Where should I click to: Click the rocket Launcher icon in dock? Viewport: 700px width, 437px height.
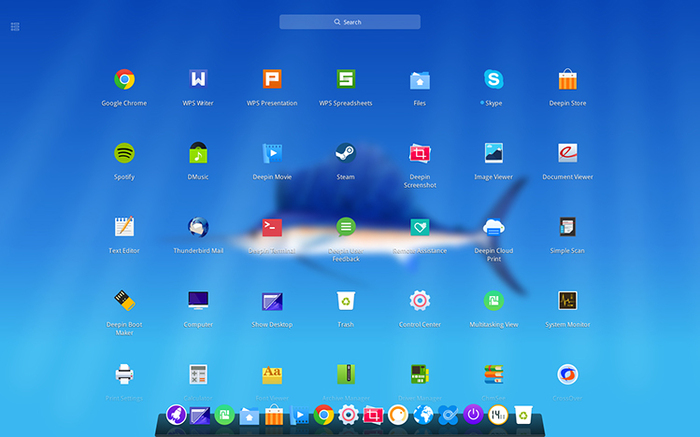[176, 415]
